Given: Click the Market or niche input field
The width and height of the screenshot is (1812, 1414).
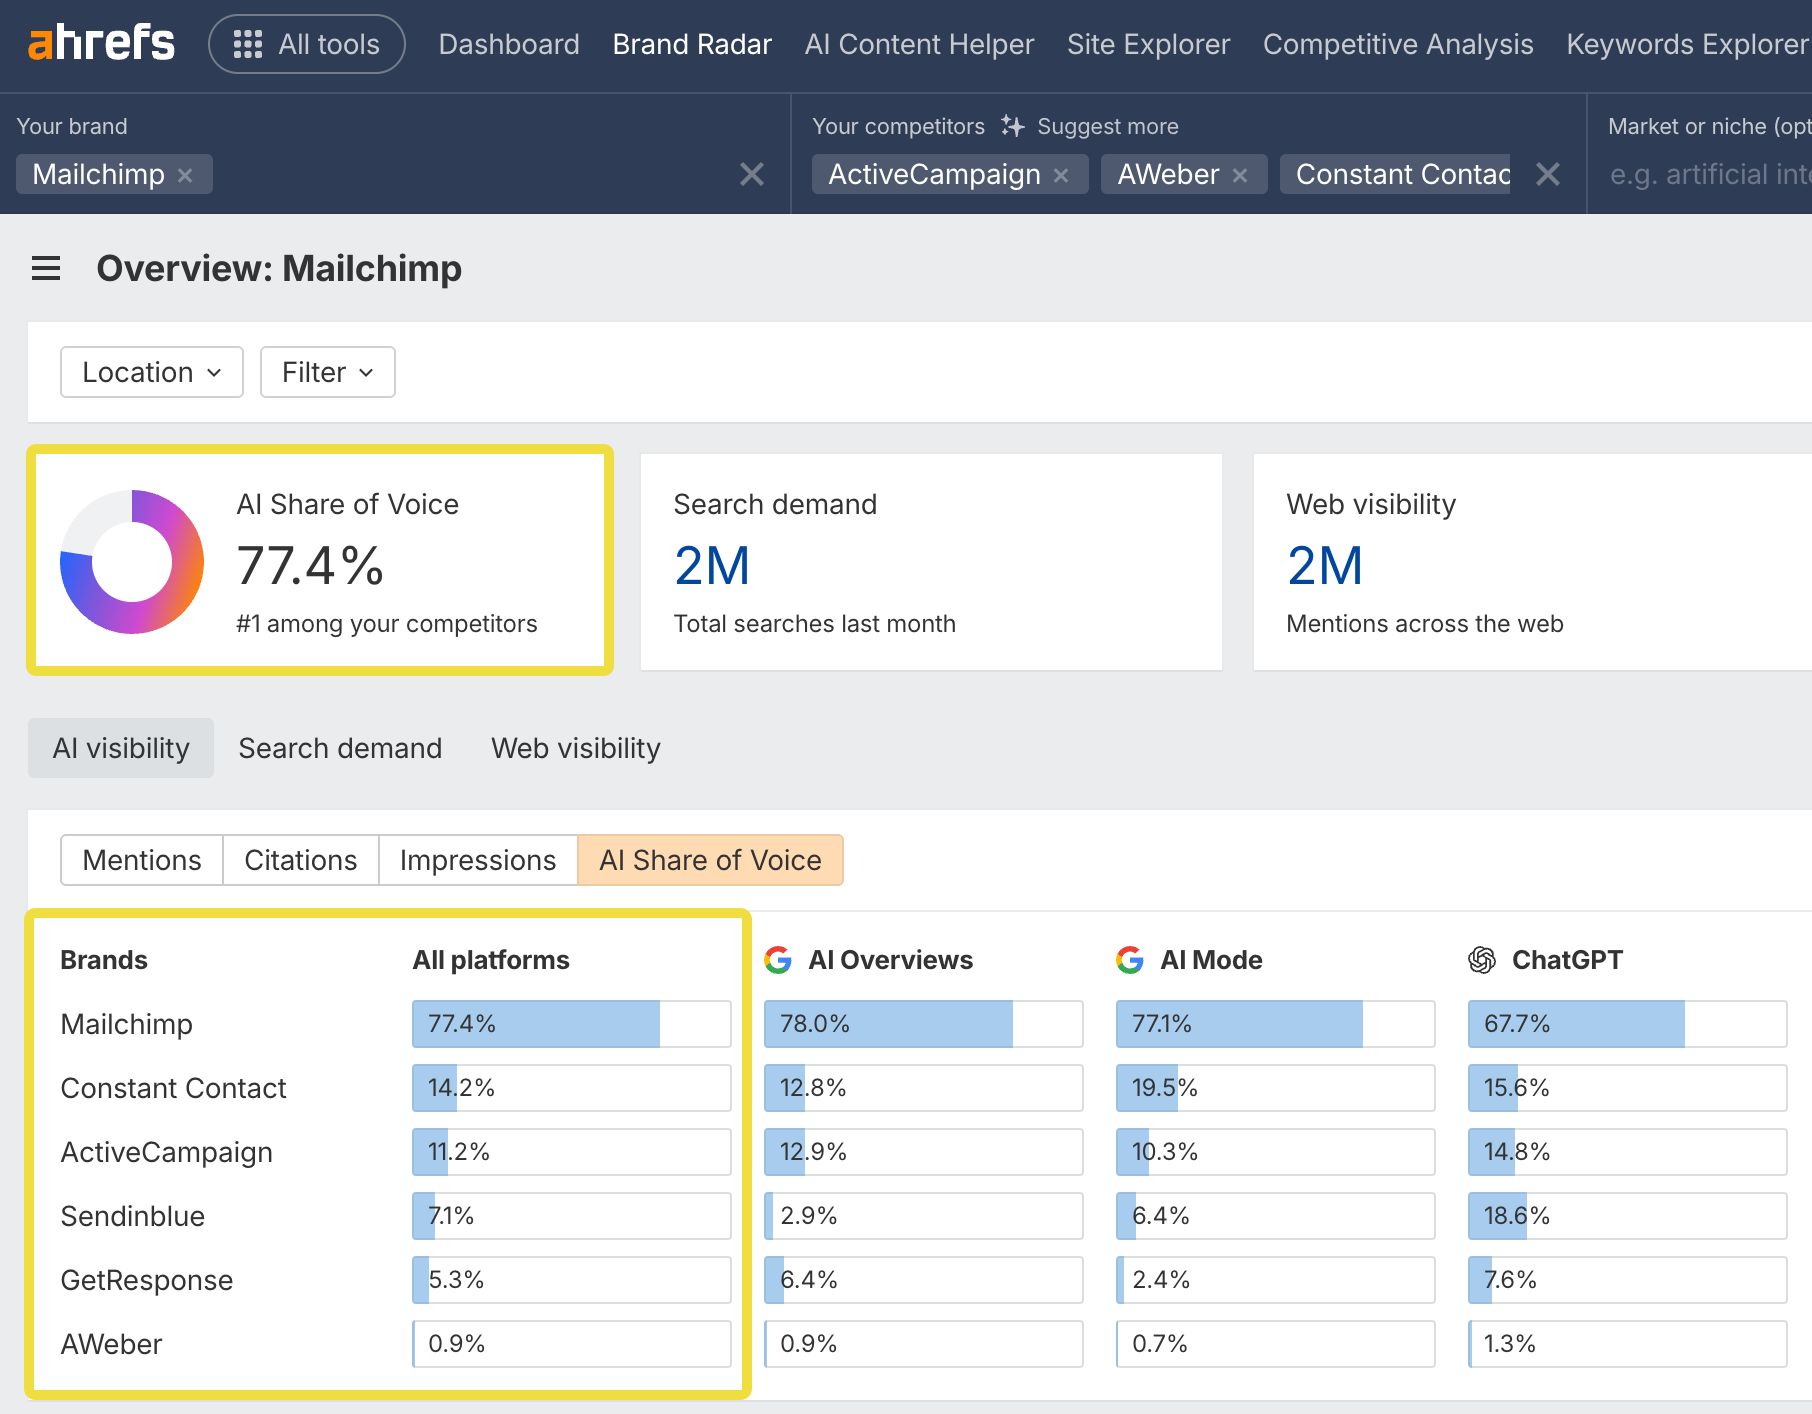Looking at the screenshot, I should pyautogui.click(x=1708, y=175).
